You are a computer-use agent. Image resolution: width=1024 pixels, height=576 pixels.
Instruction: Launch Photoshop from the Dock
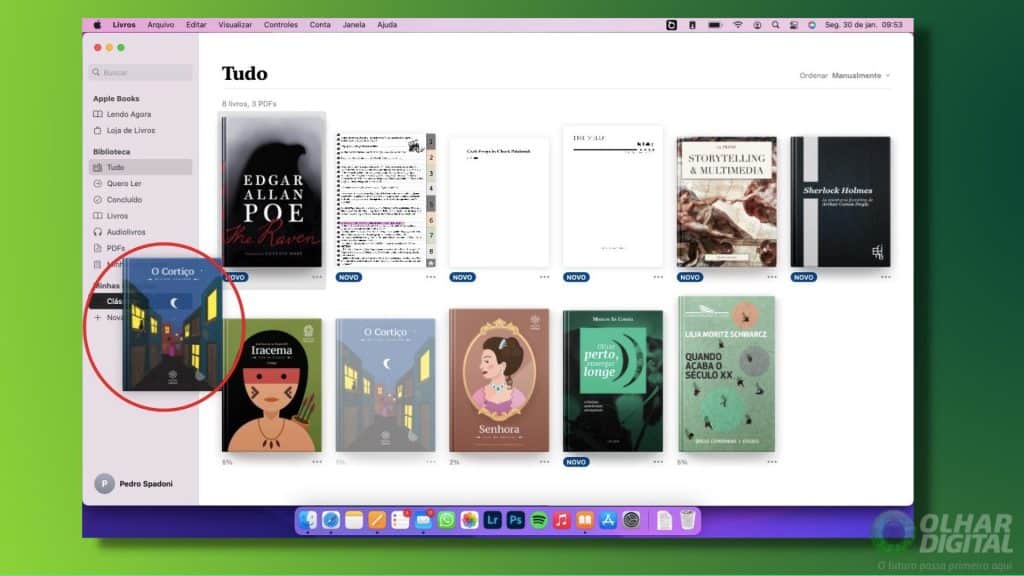(x=515, y=520)
